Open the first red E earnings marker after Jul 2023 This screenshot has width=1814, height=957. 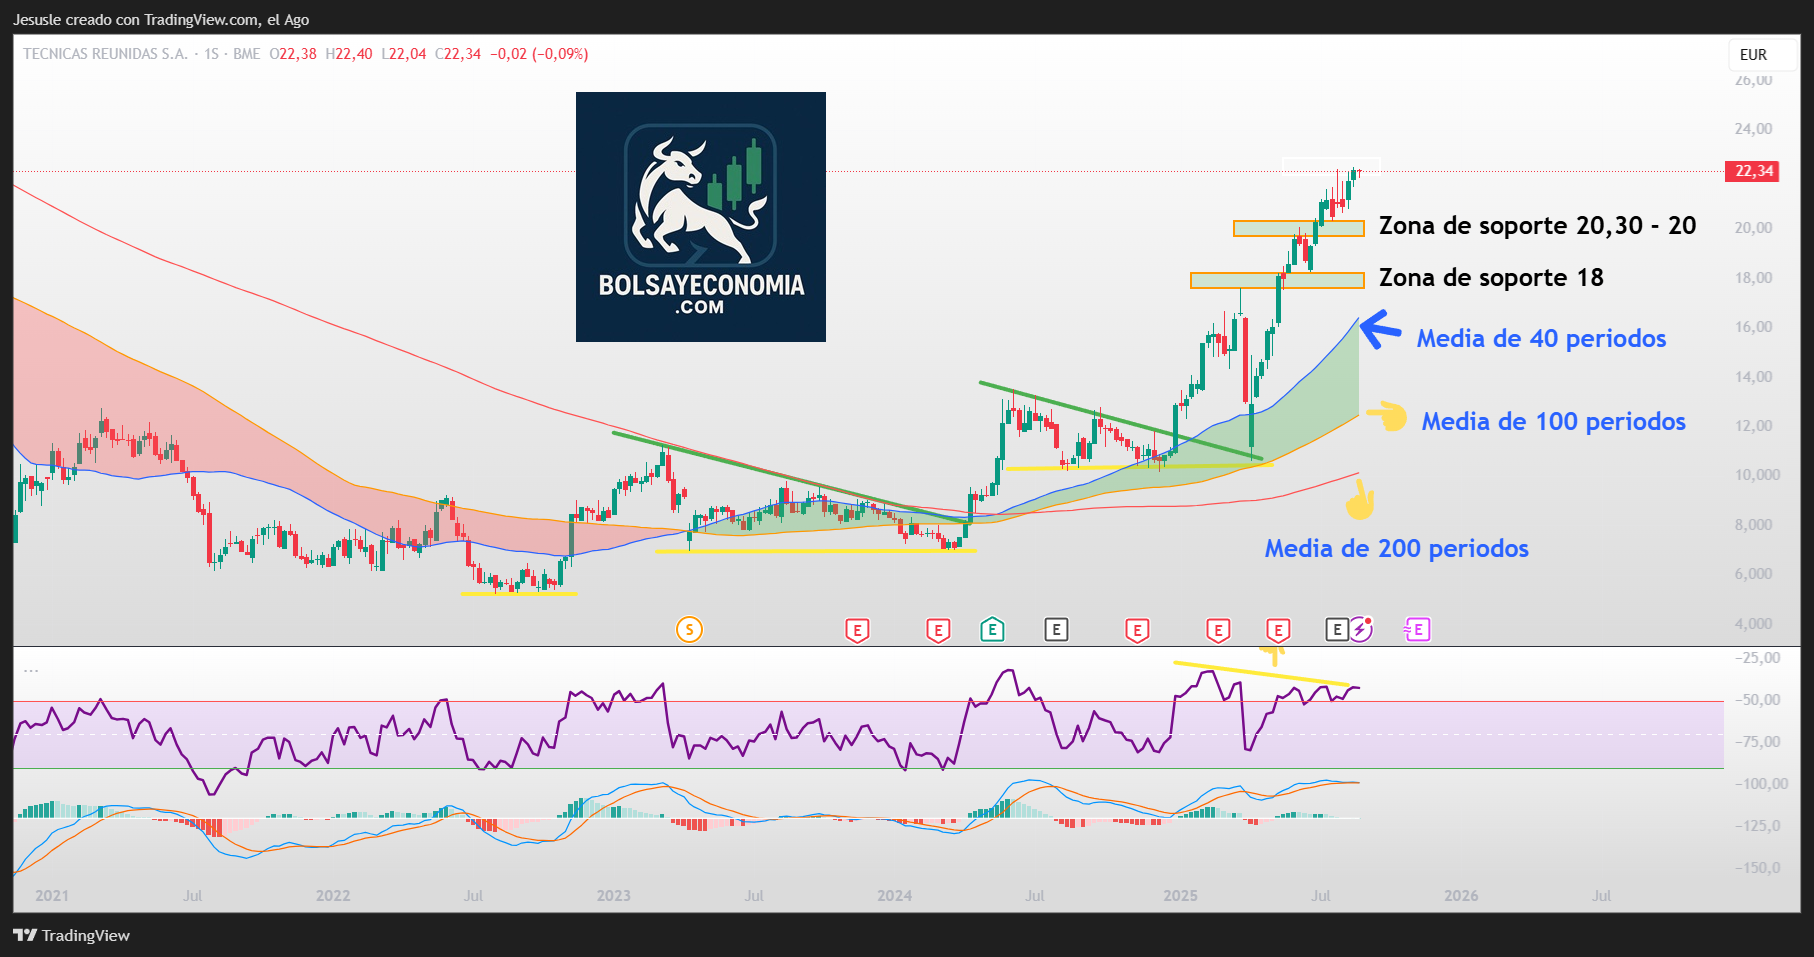point(857,630)
